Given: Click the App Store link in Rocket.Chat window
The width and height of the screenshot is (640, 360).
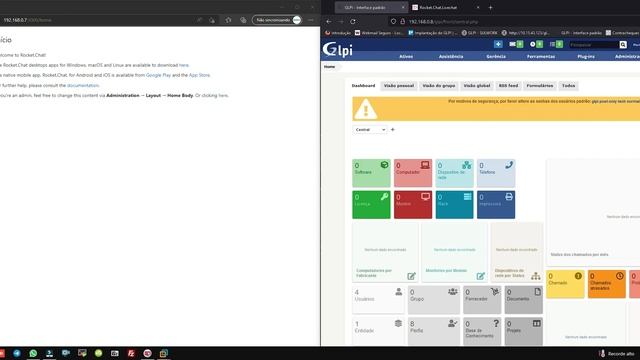Looking at the screenshot, I should pyautogui.click(x=199, y=75).
